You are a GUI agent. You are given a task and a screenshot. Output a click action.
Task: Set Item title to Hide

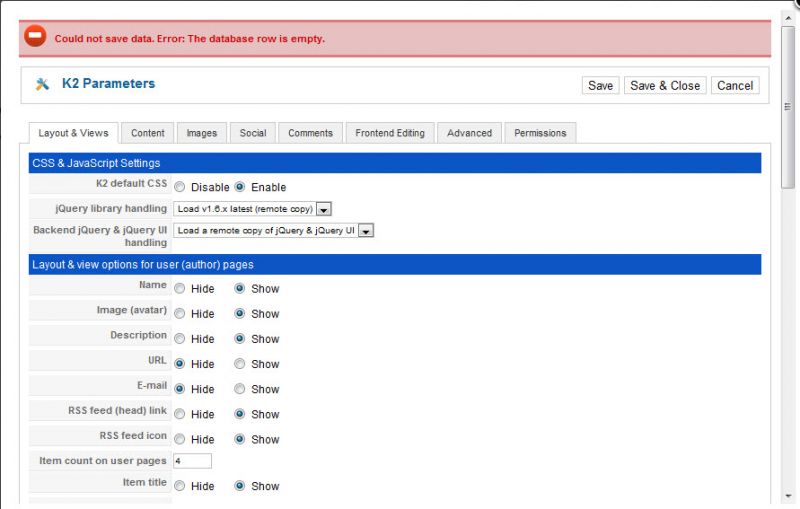[180, 486]
